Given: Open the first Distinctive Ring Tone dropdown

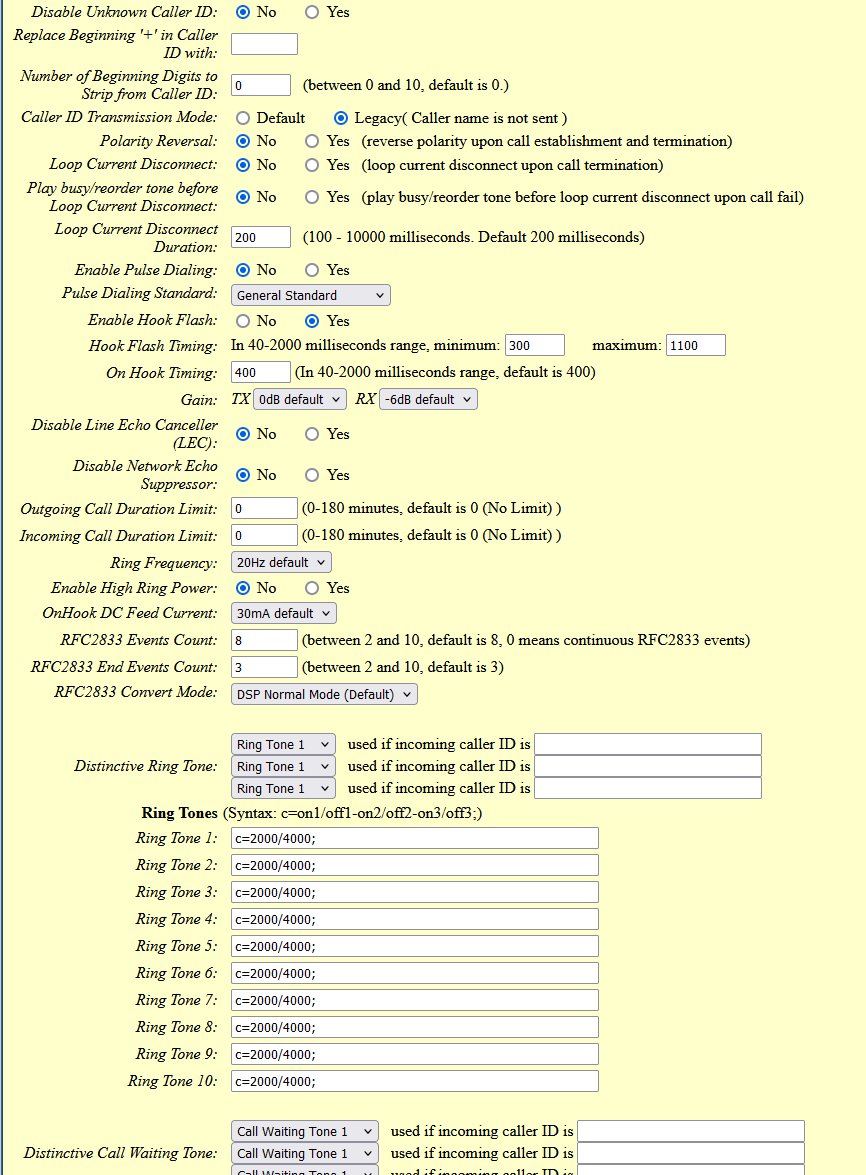Looking at the screenshot, I should 283,744.
